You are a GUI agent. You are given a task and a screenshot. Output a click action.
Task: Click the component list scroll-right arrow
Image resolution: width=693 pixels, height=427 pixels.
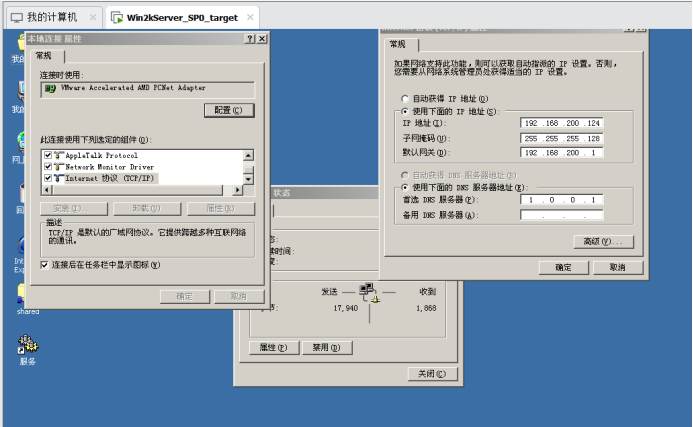[238, 190]
